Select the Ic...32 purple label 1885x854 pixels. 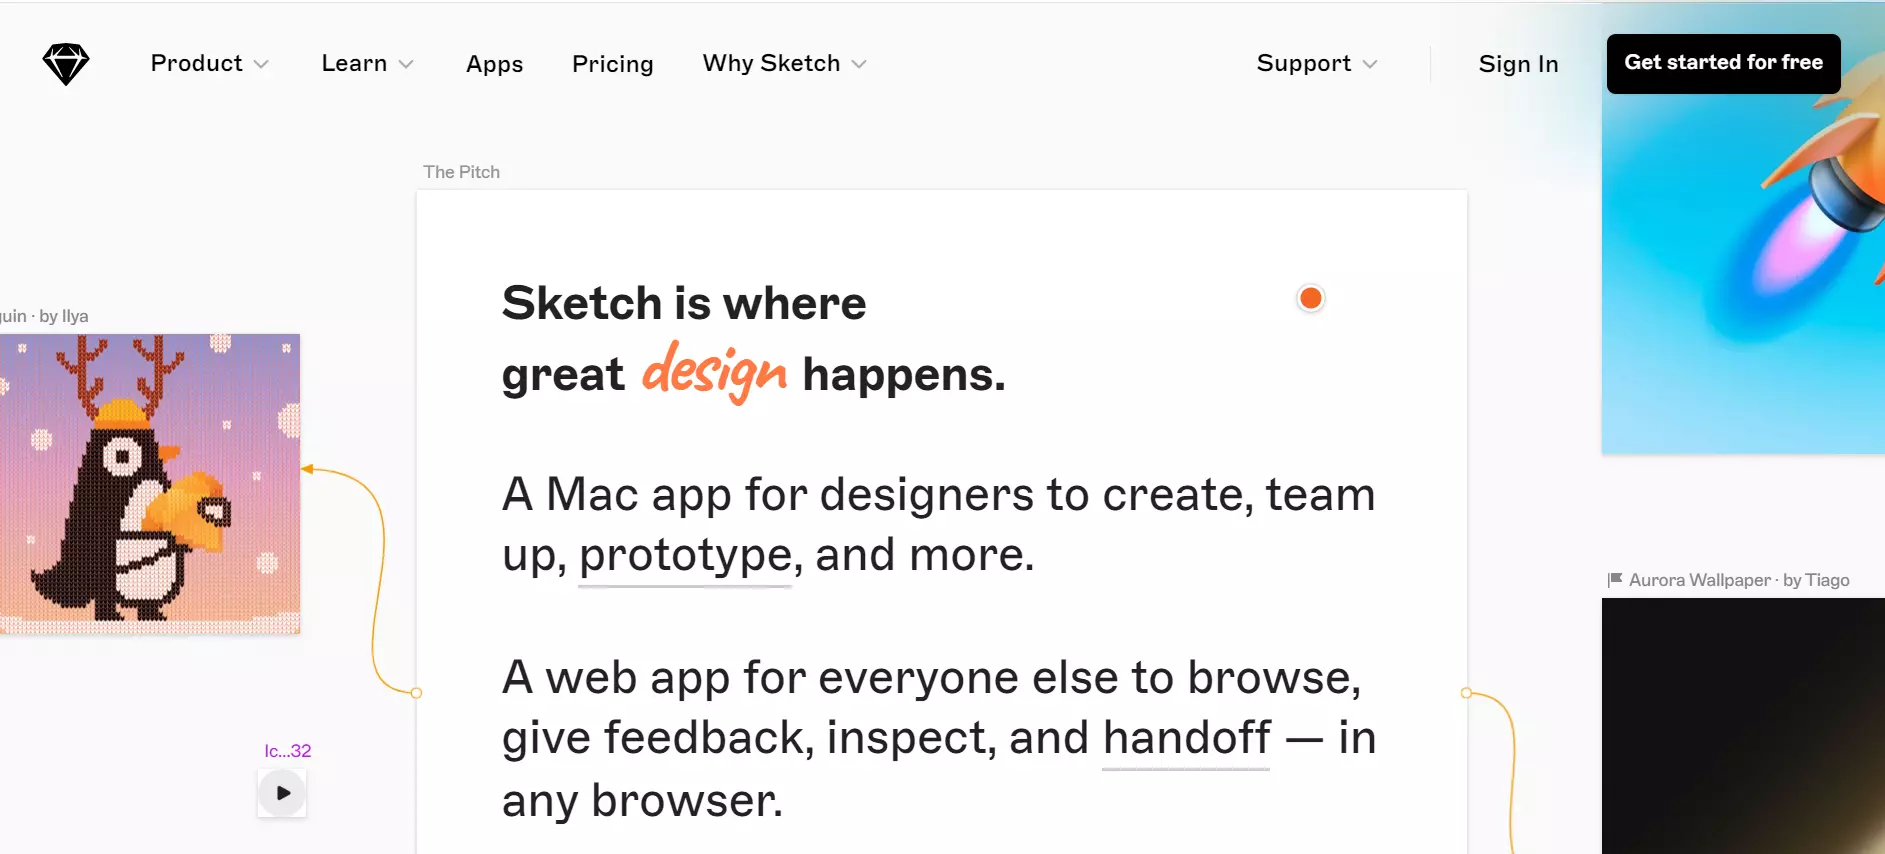(x=288, y=751)
